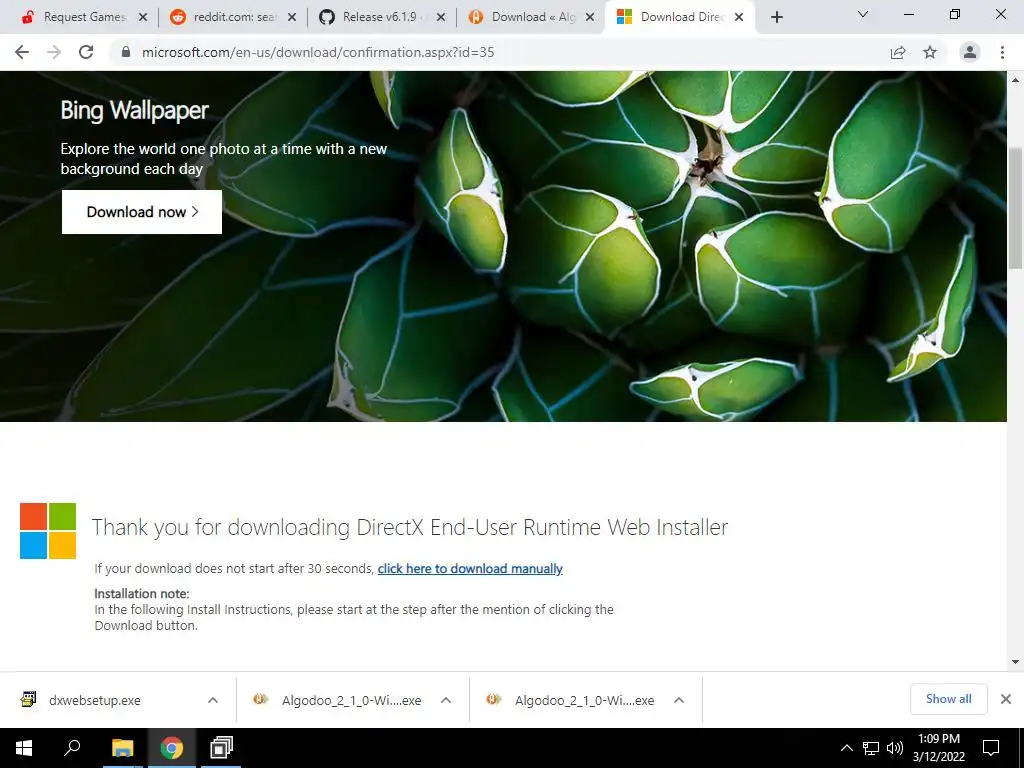Click the scrollbar down arrow
The image size is (1024, 768).
coord(1016,662)
